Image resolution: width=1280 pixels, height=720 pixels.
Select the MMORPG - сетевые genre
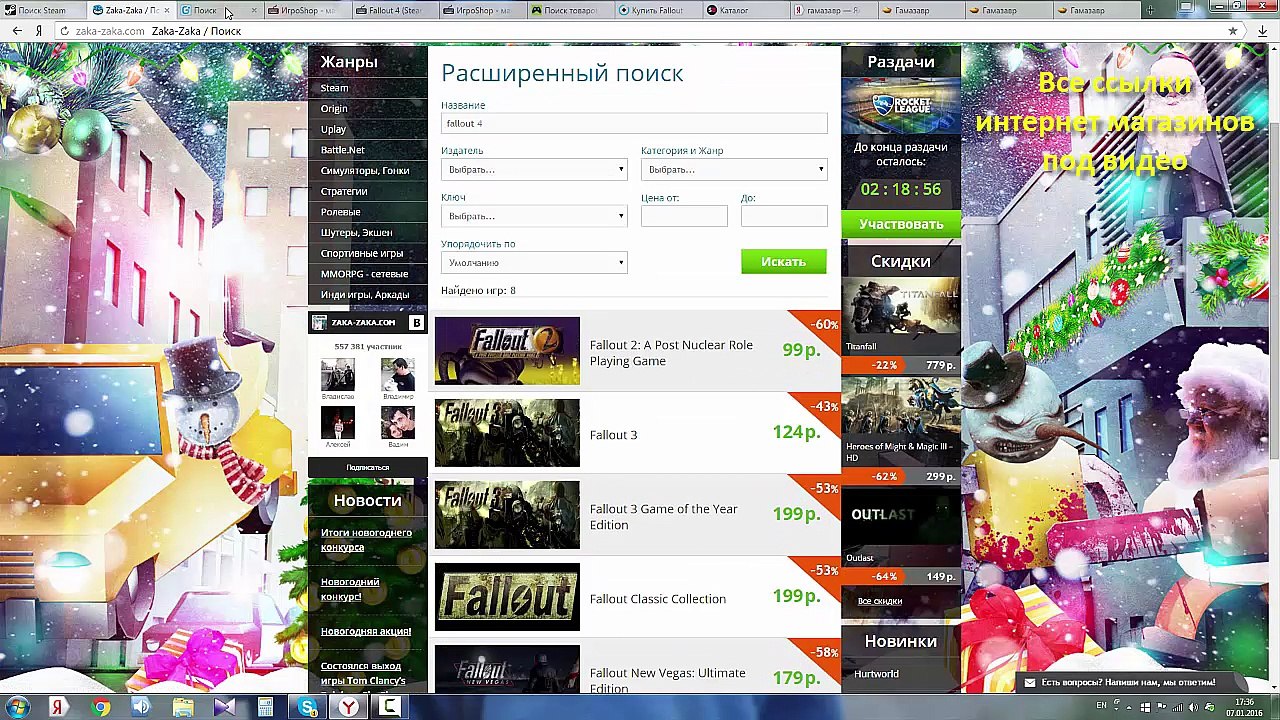tap(364, 274)
